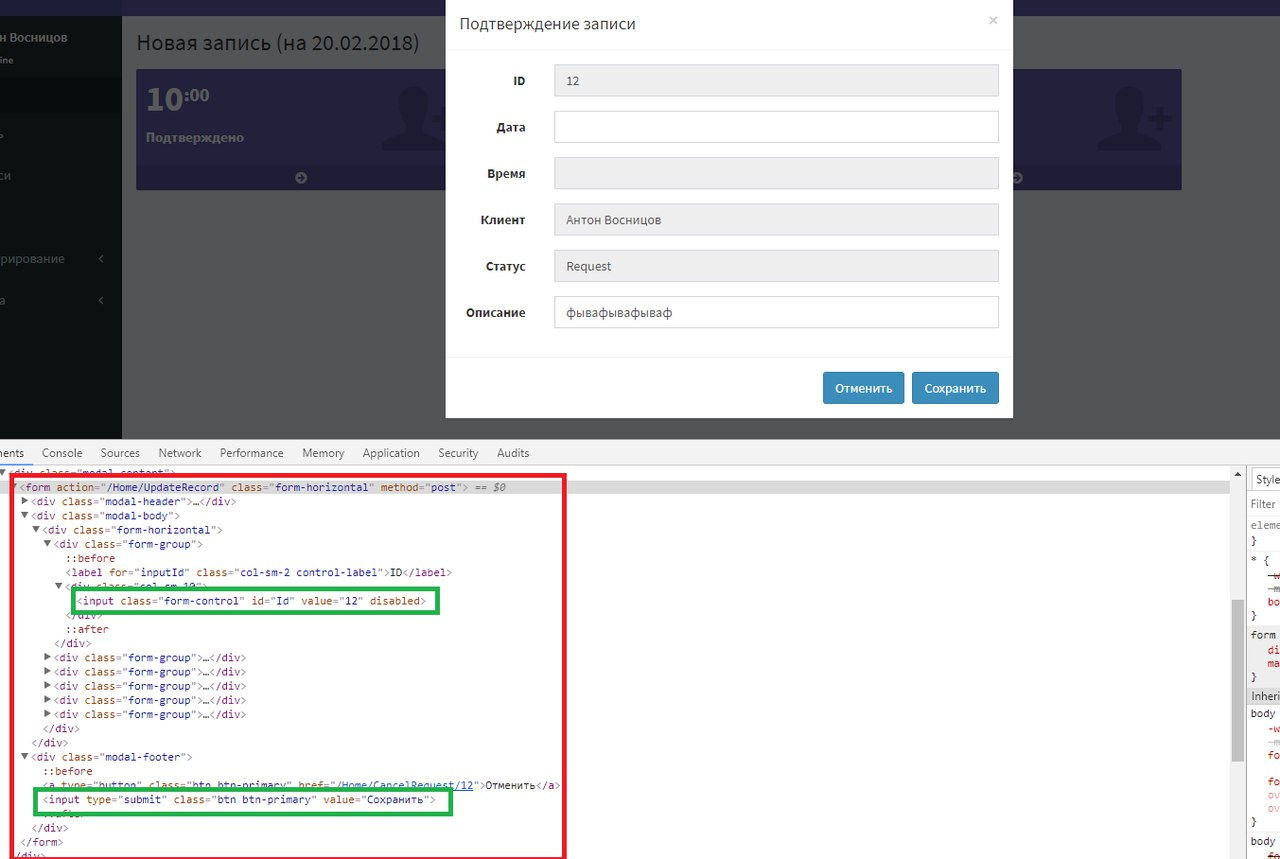Click the Статус field showing Request
This screenshot has height=859, width=1280.
[x=776, y=266]
